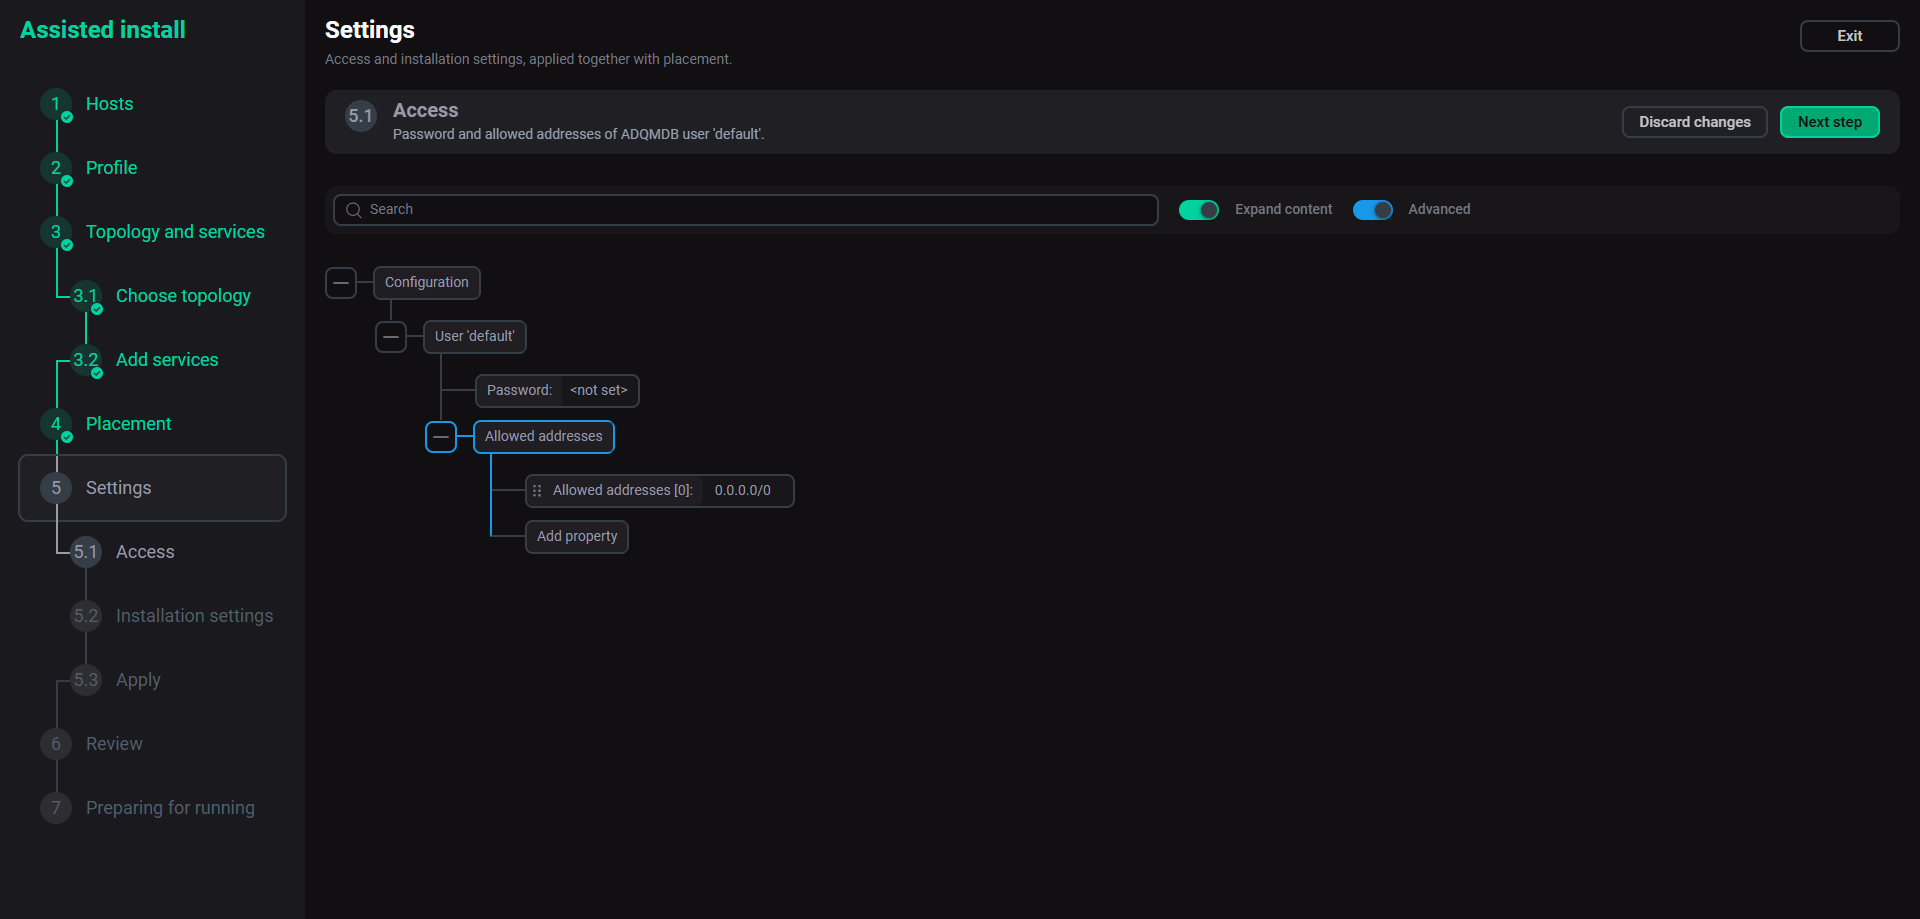The height and width of the screenshot is (919, 1920).
Task: Click Discard changes button
Action: [x=1694, y=122]
